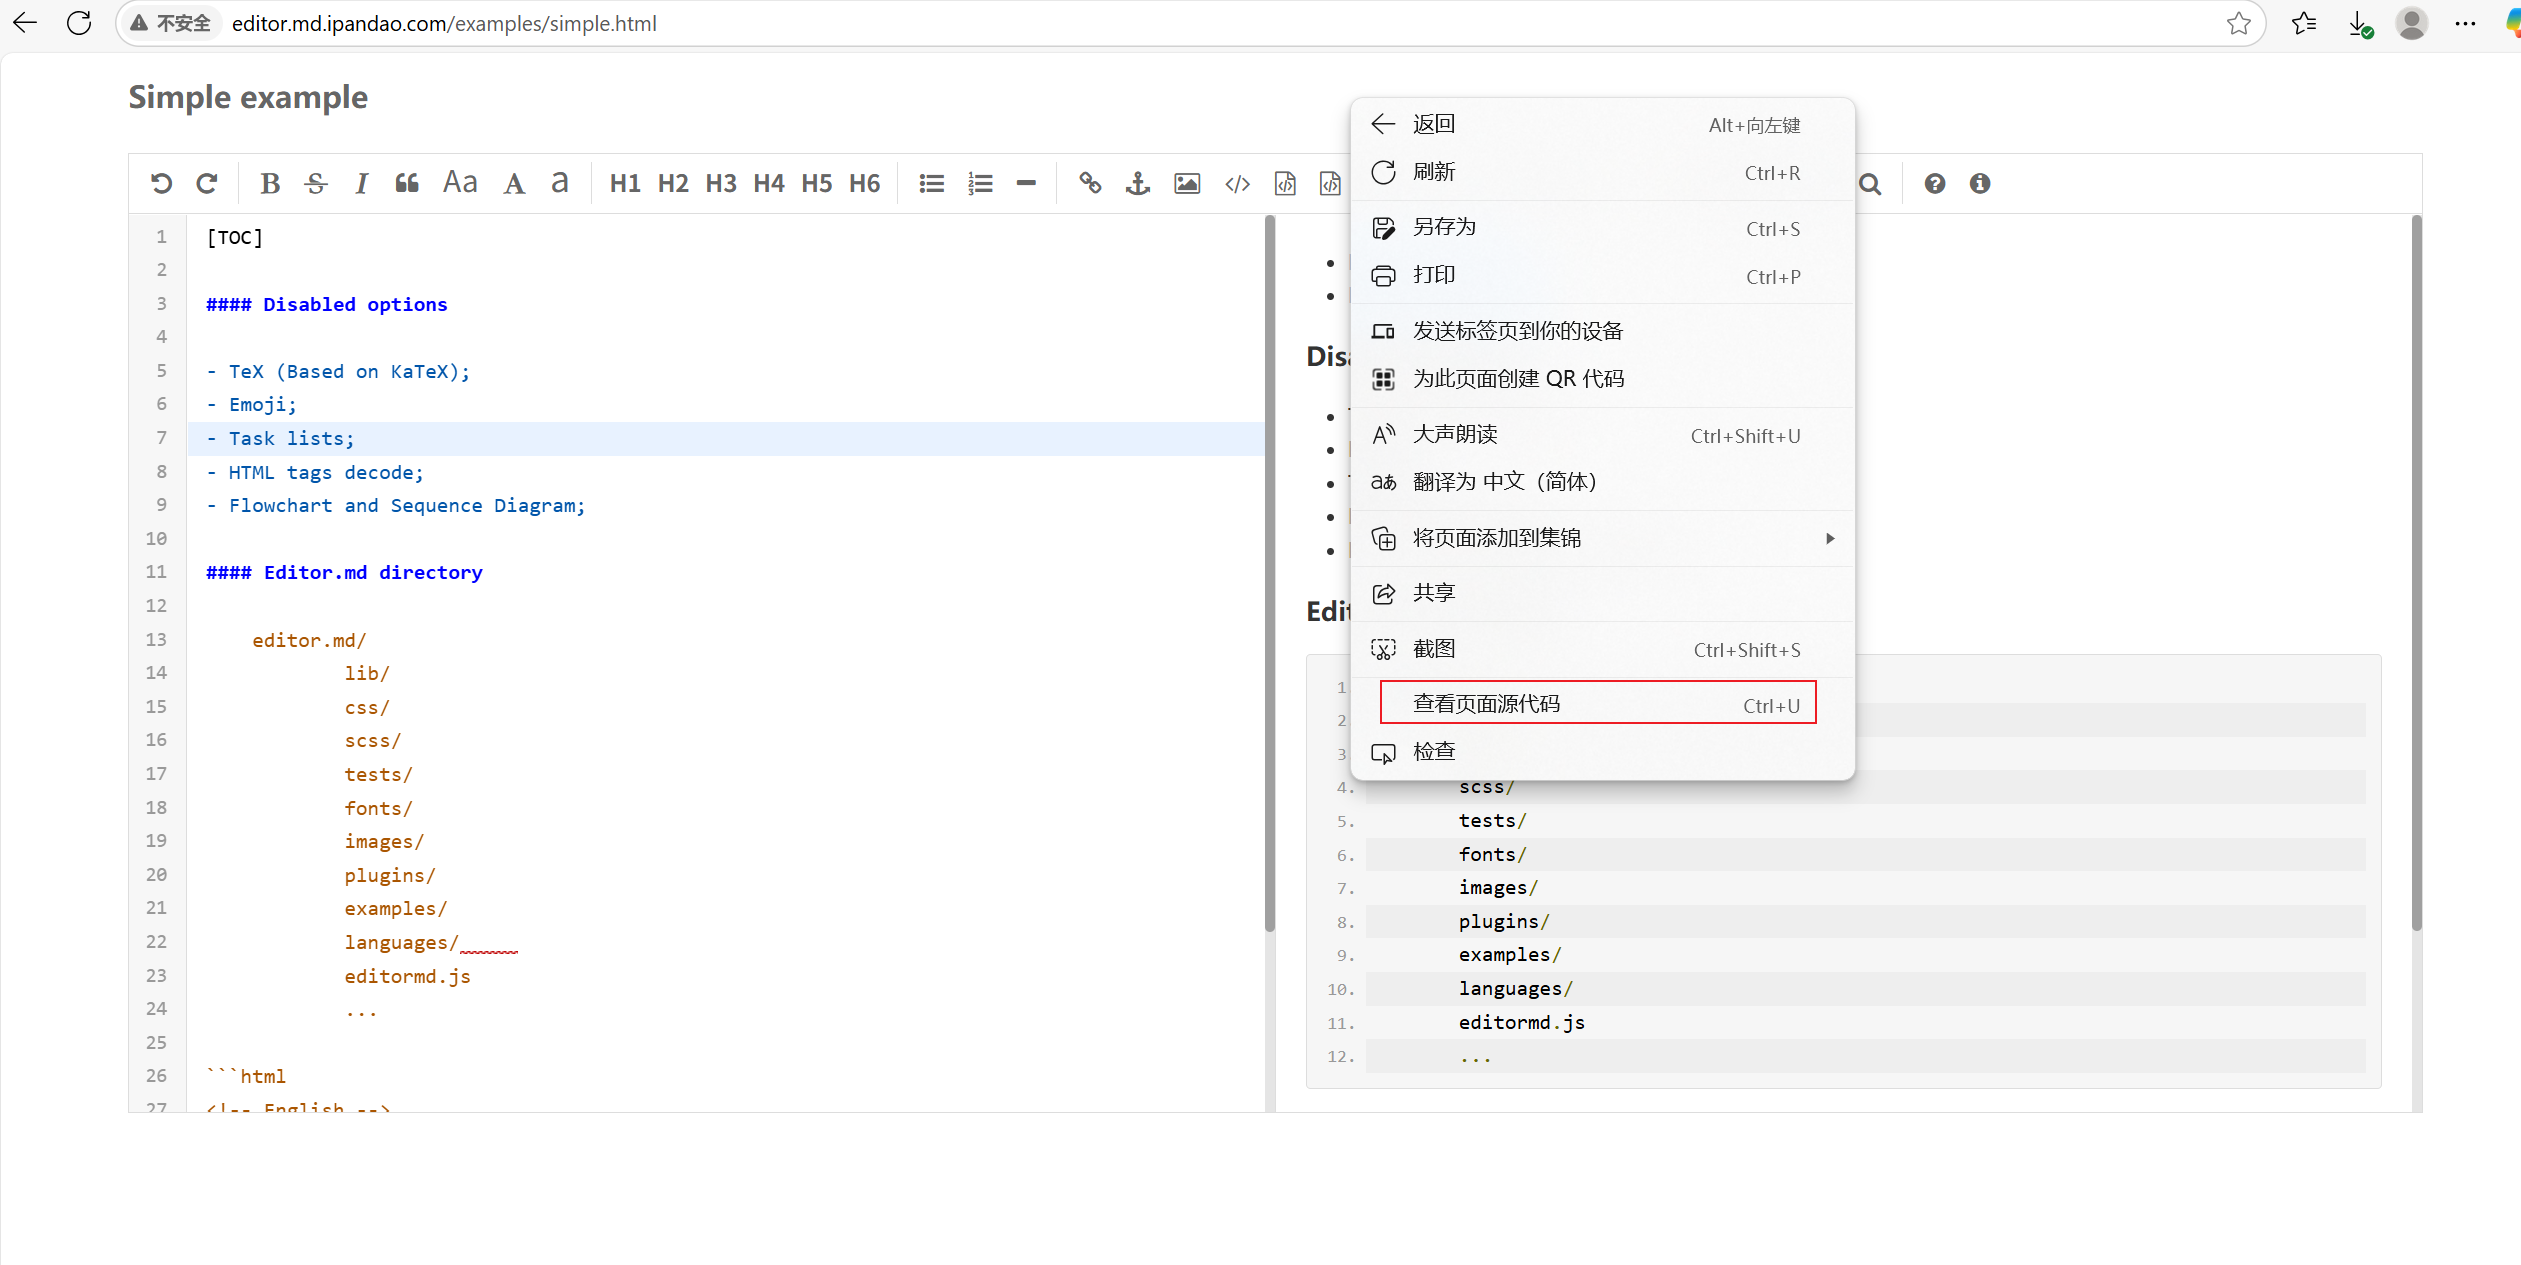Expand 将页面添加到集锦 submenu arrow
The image size is (2521, 1265).
coord(1829,538)
